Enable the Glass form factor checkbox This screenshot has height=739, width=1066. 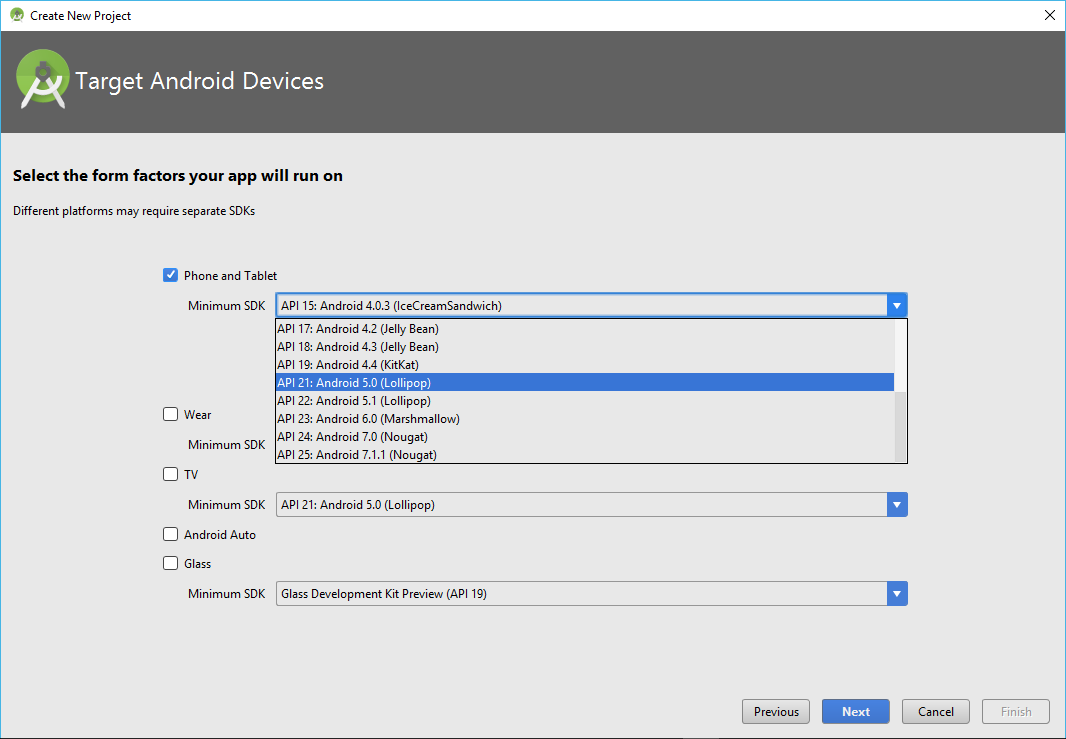coord(171,563)
